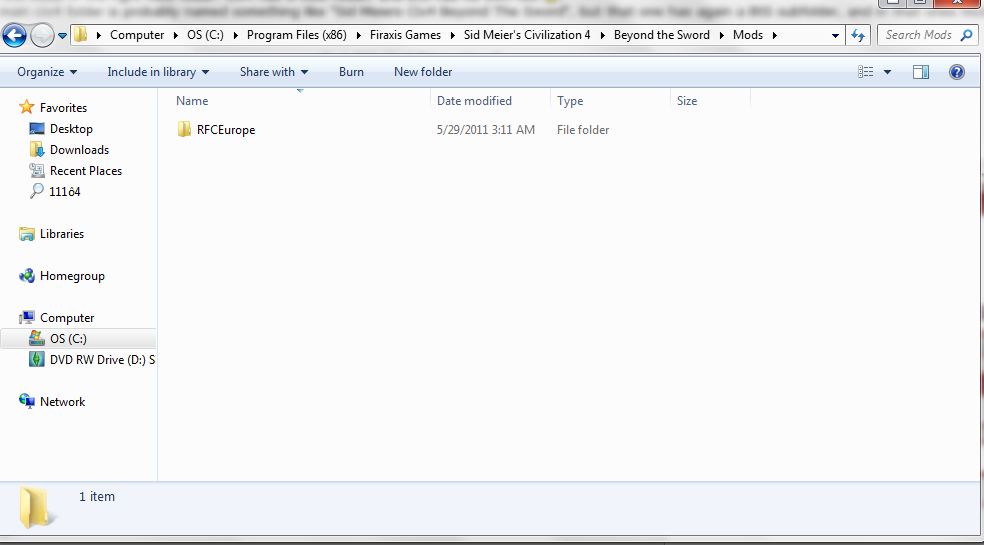
Task: Change your view icon button
Action: pos(866,72)
